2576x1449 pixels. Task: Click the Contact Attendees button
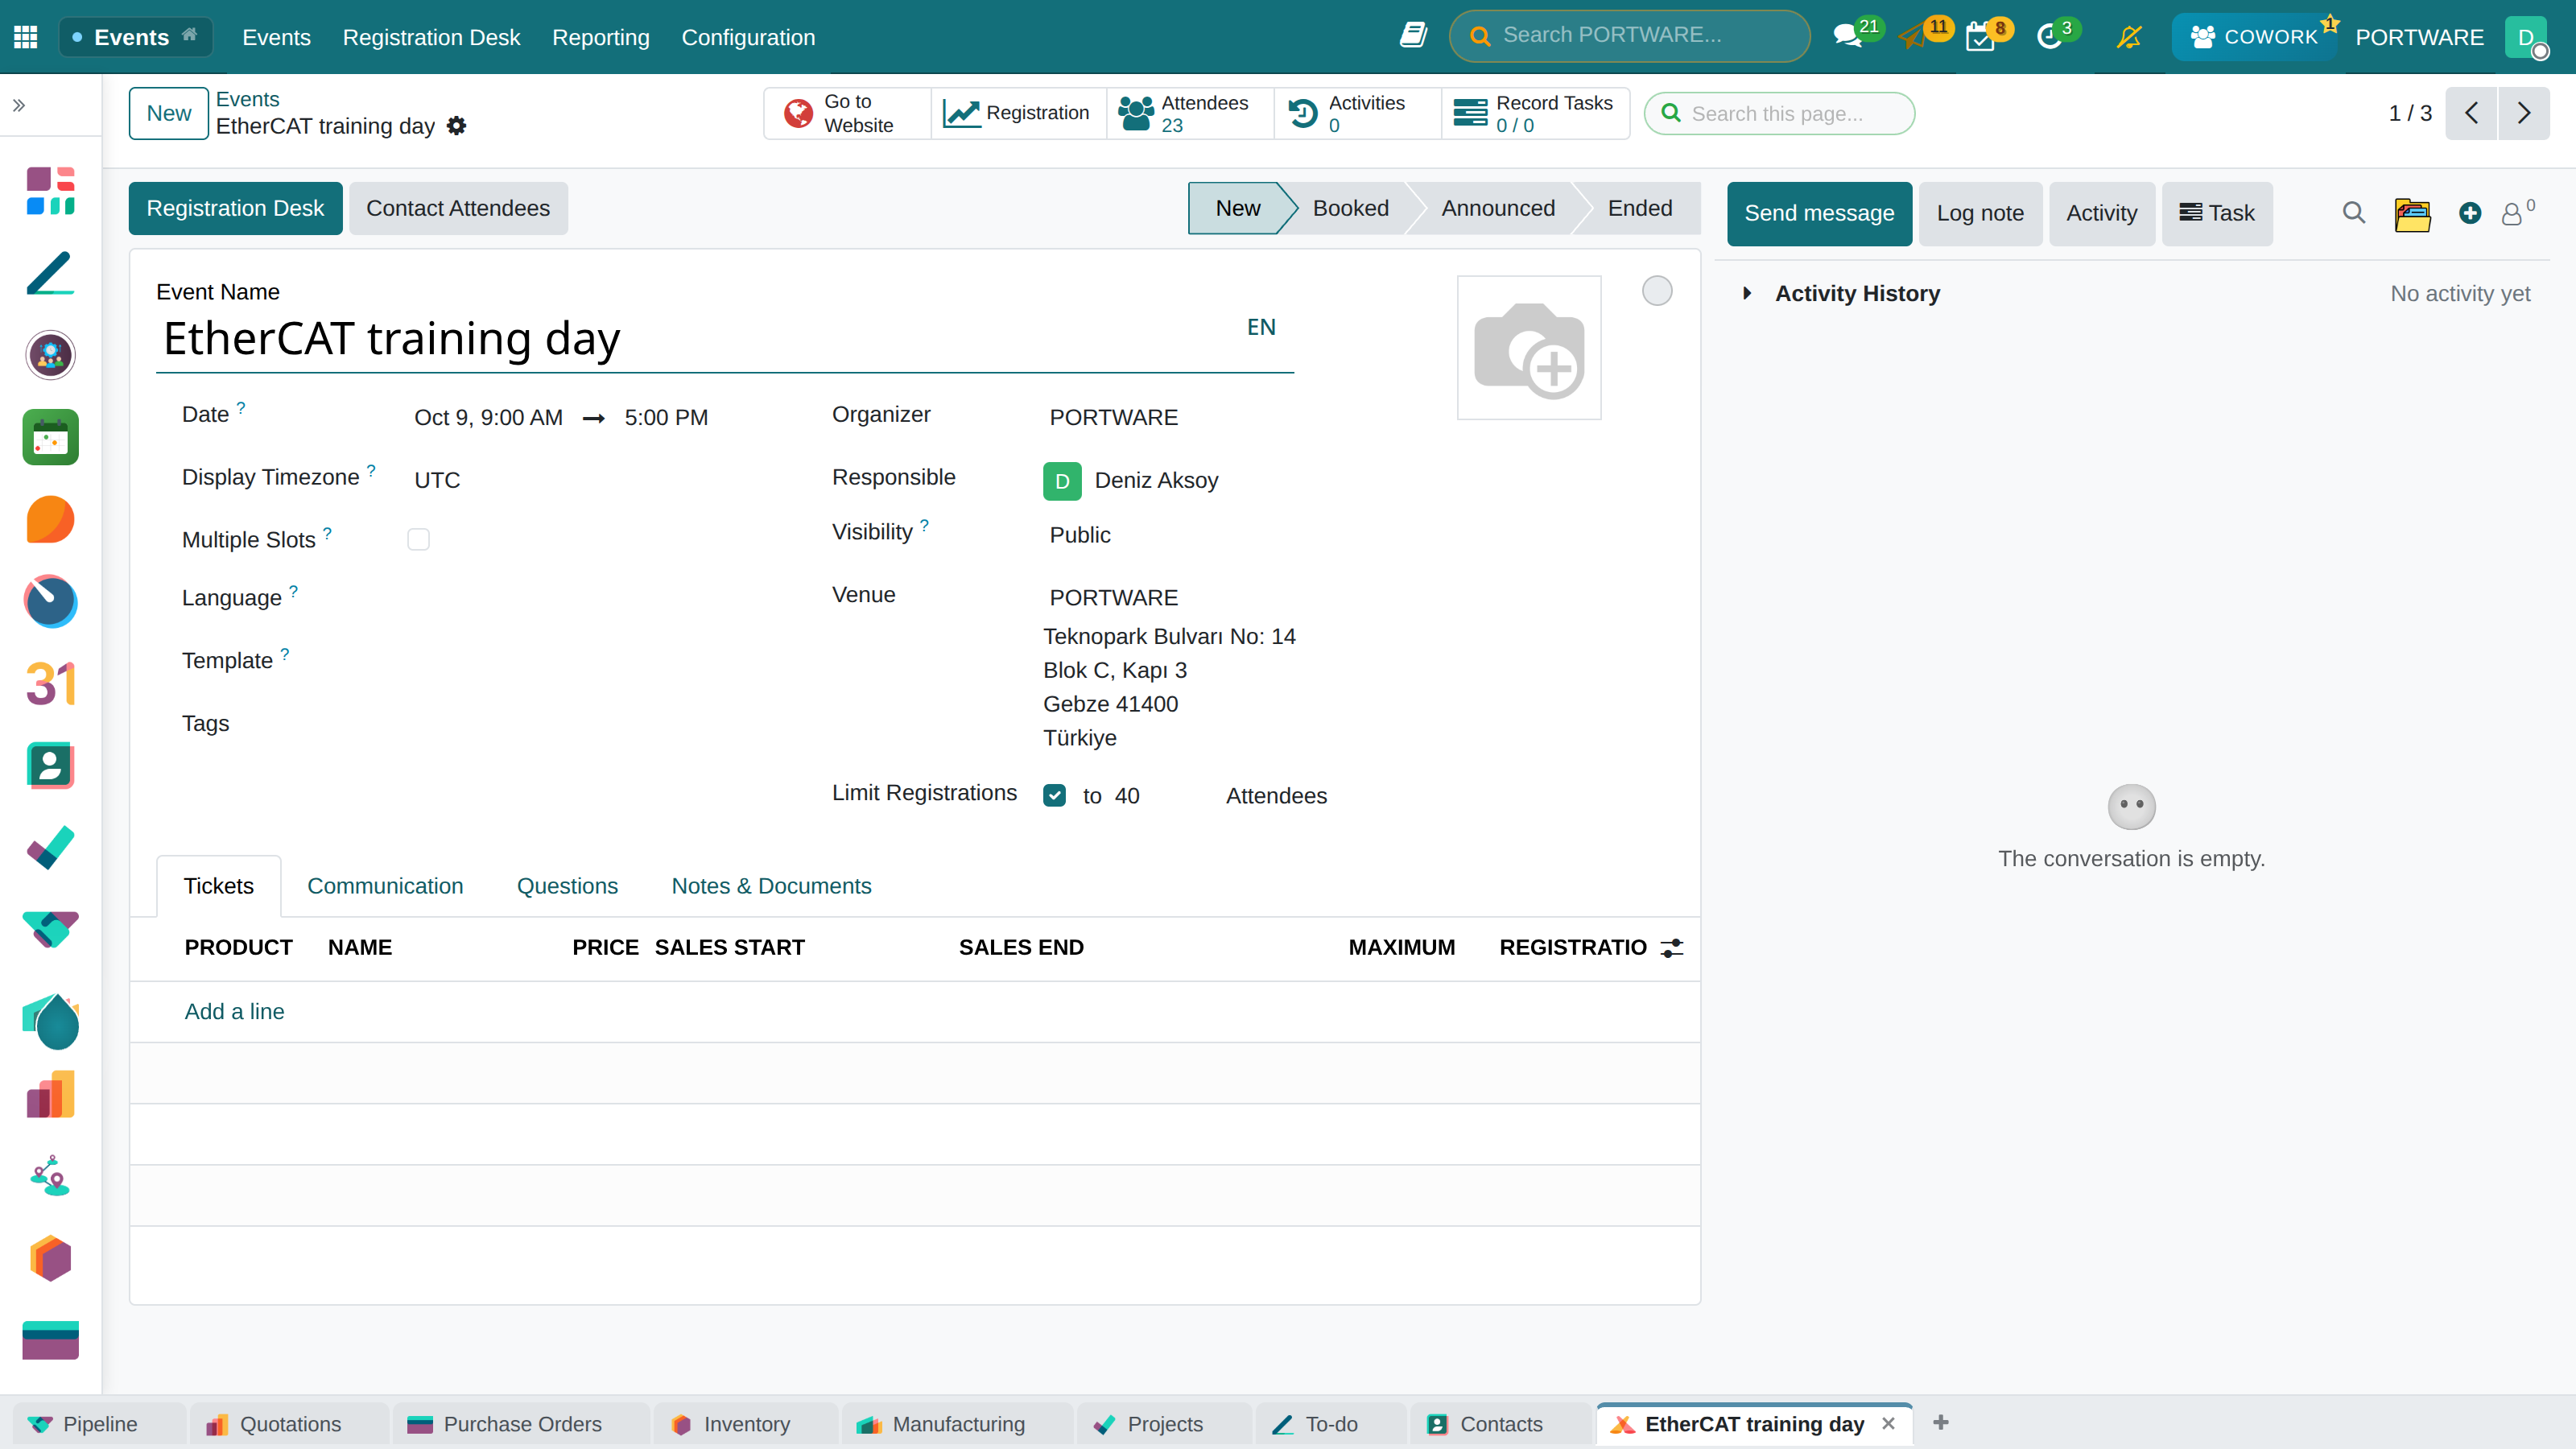(x=458, y=208)
